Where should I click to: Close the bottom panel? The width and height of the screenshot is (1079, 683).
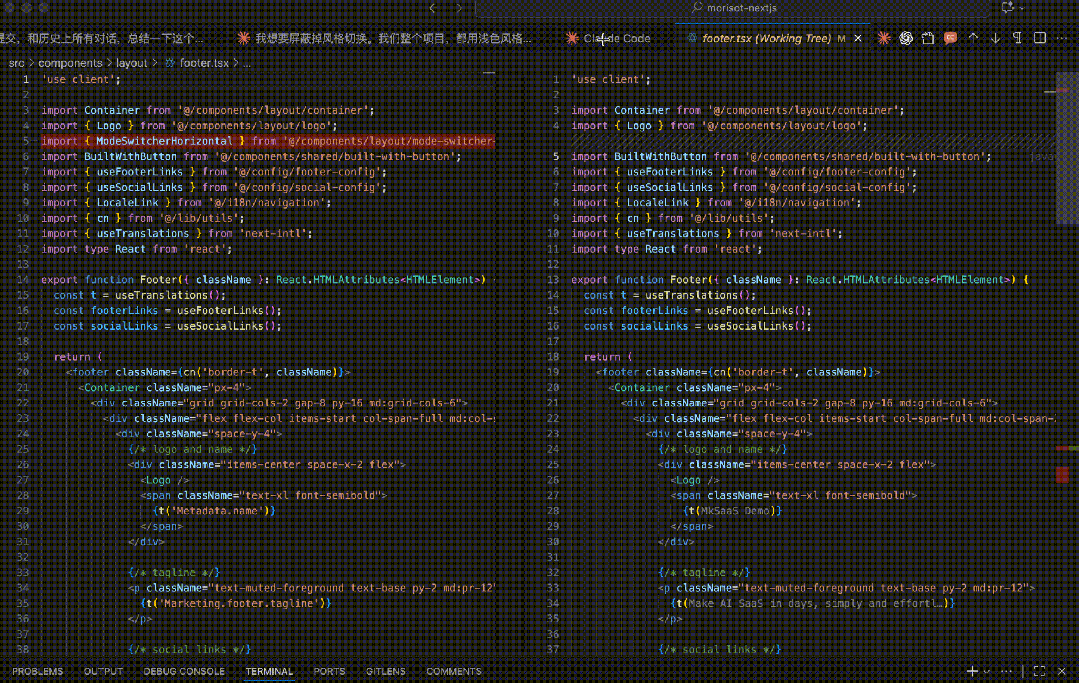click(1062, 671)
